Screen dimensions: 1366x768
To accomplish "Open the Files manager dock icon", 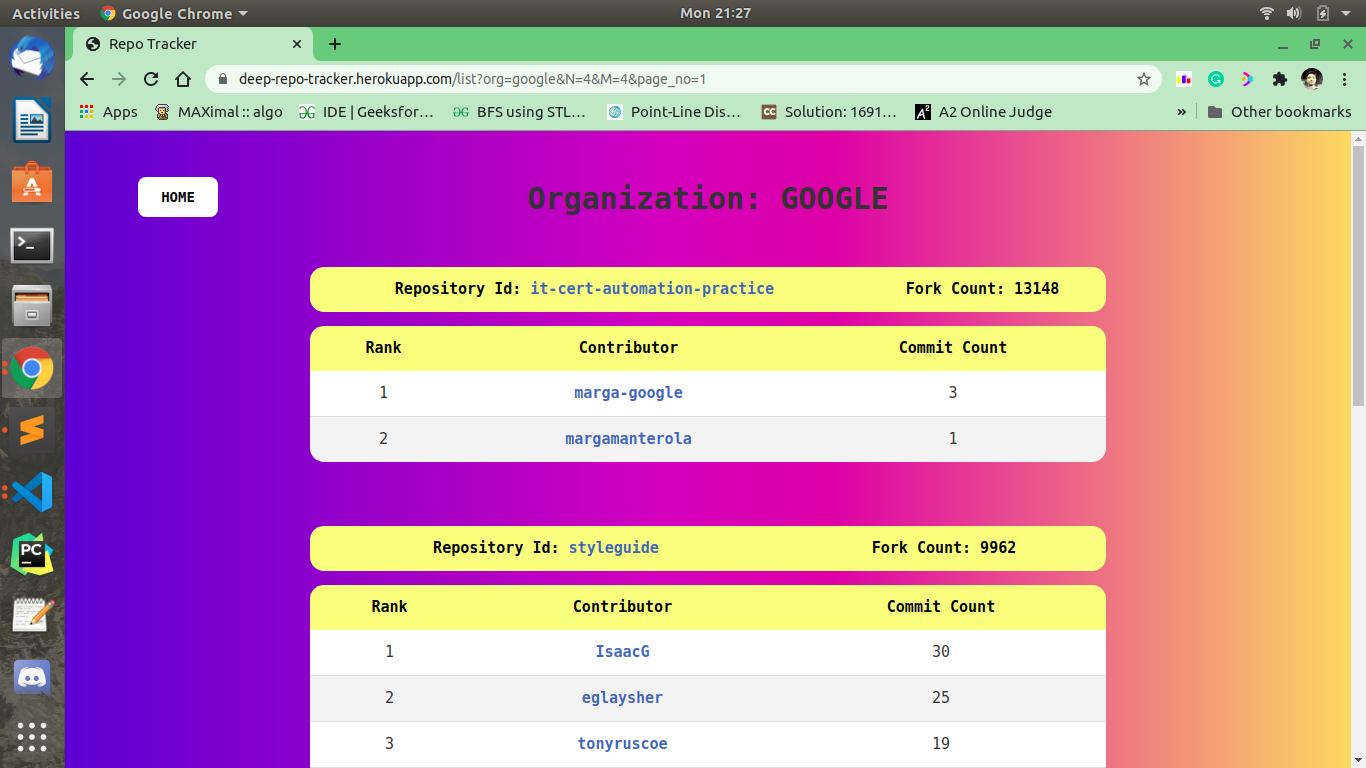I will pyautogui.click(x=32, y=306).
